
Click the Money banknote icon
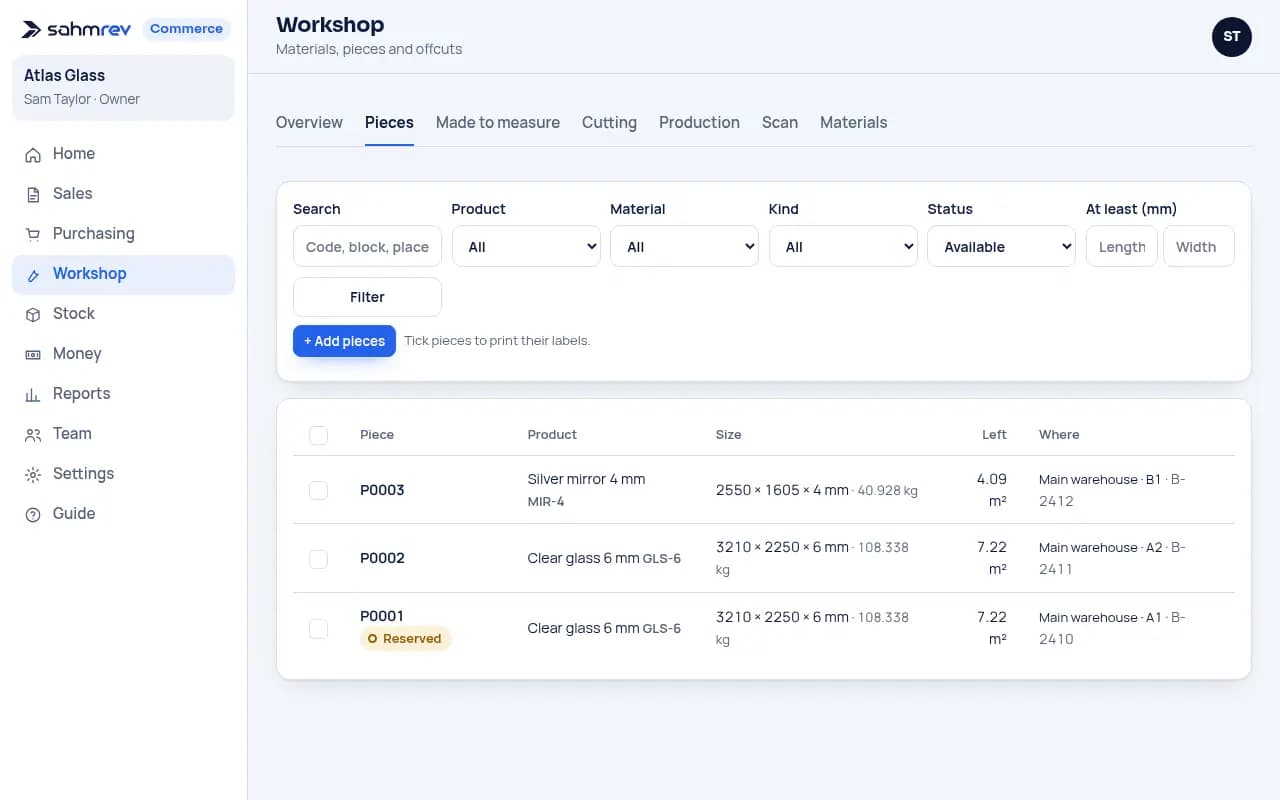pos(33,354)
